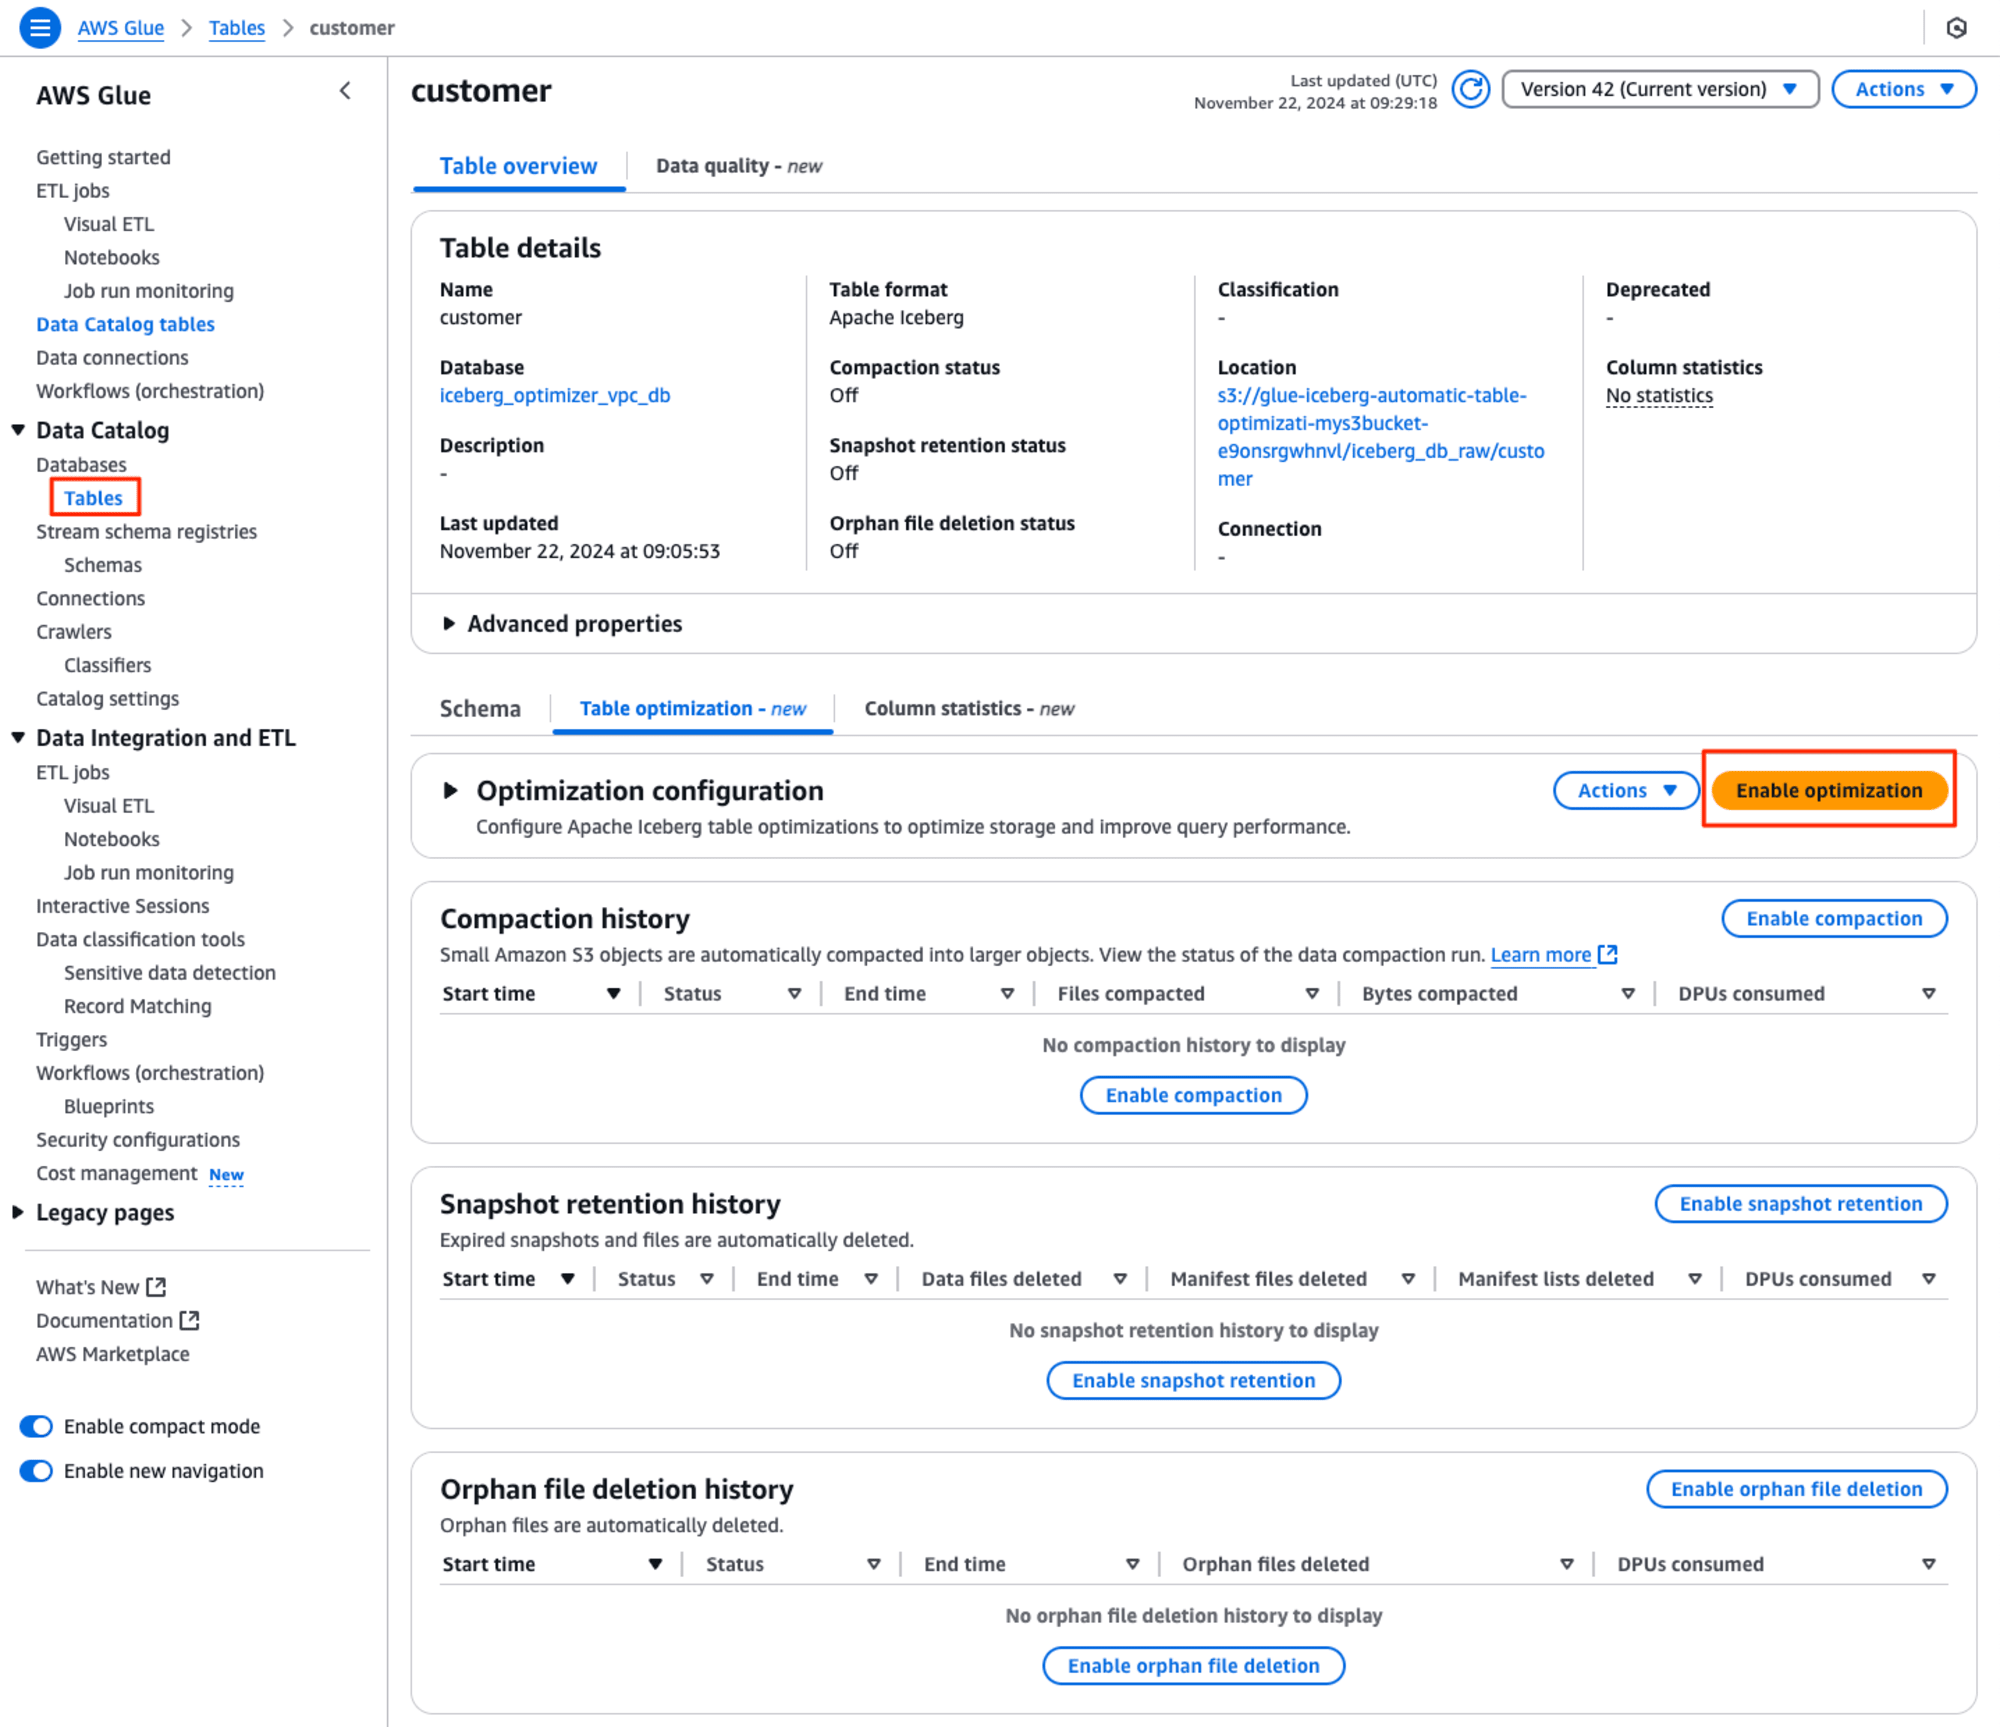This screenshot has height=1727, width=2000.
Task: Open the S3 location link
Action: click(x=1381, y=437)
